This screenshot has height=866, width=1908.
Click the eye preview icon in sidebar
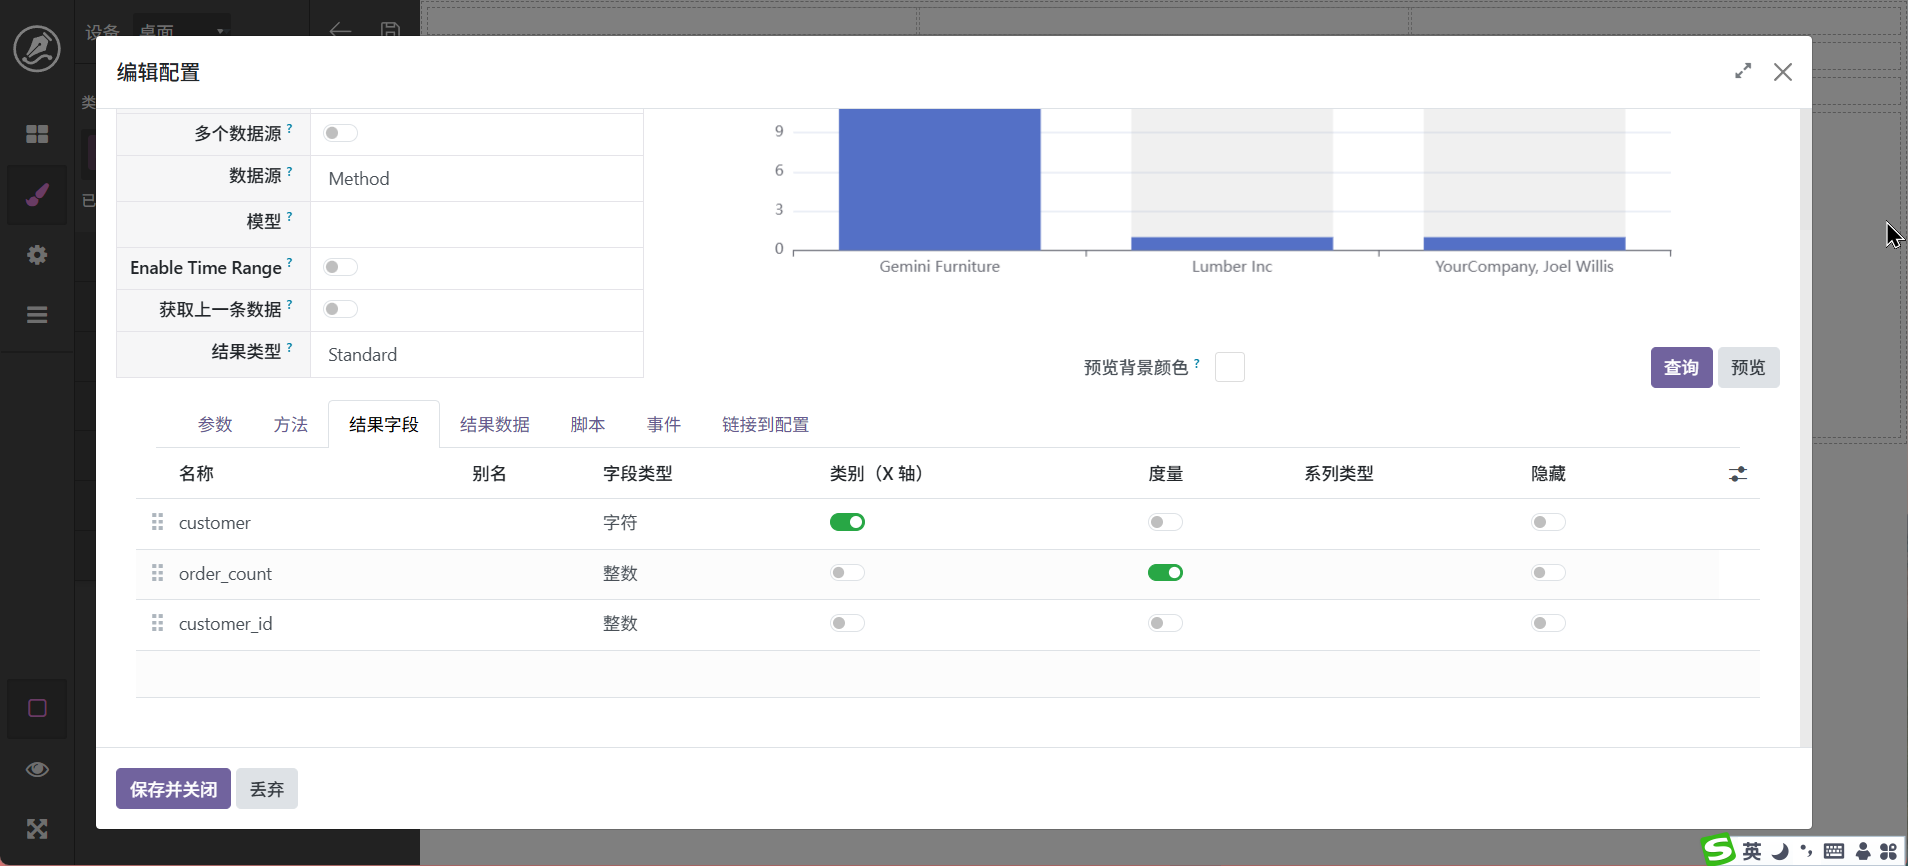click(x=37, y=769)
